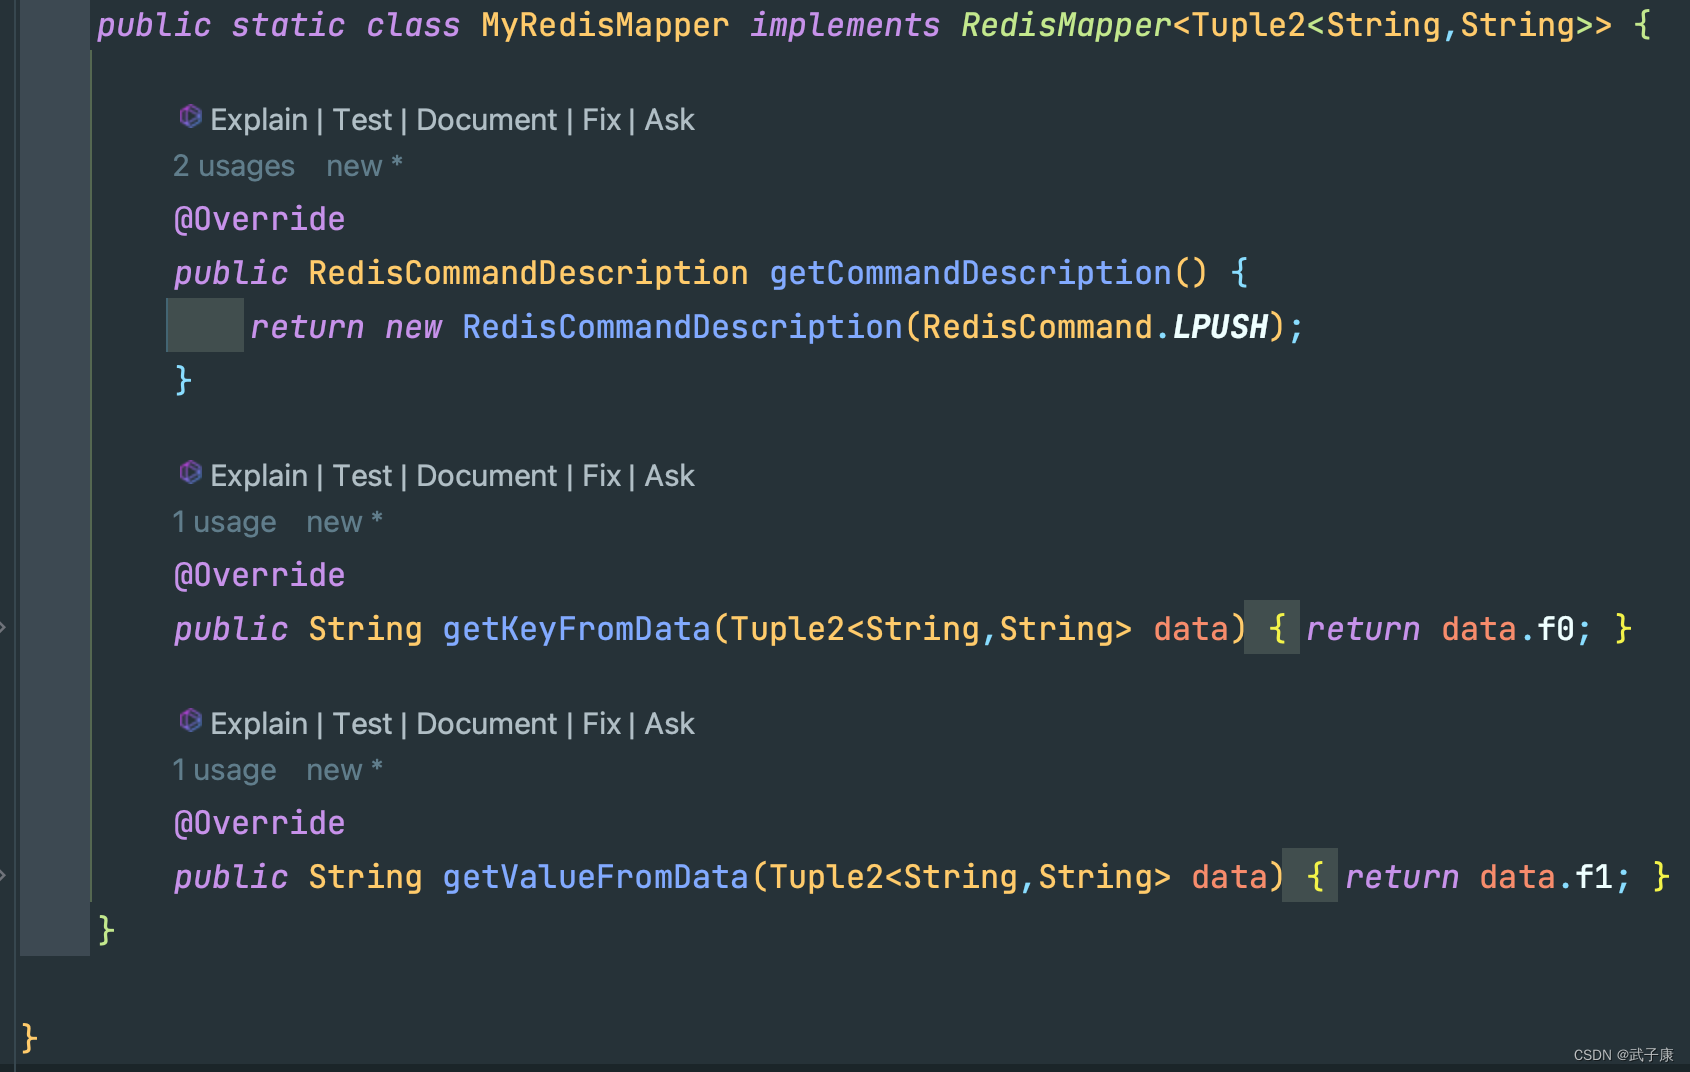This screenshot has width=1690, height=1072.
Task: Click Fix above getKeyFromData method
Action: pos(601,476)
